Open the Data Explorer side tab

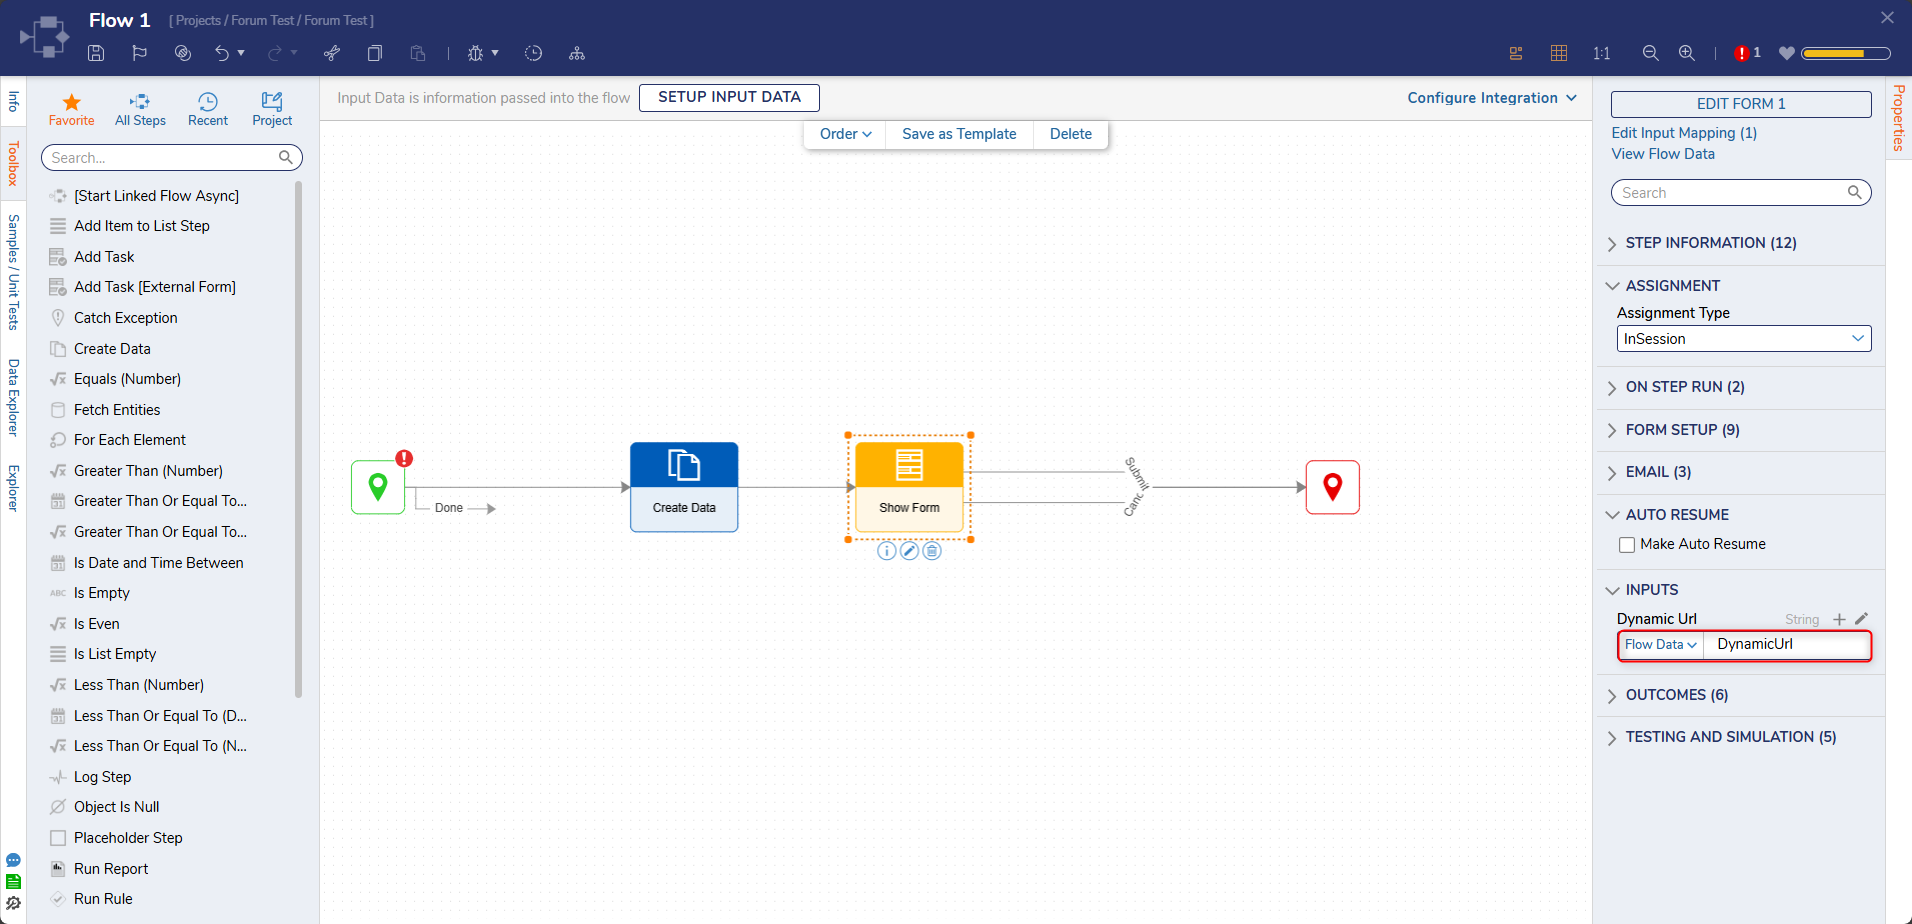click(13, 397)
